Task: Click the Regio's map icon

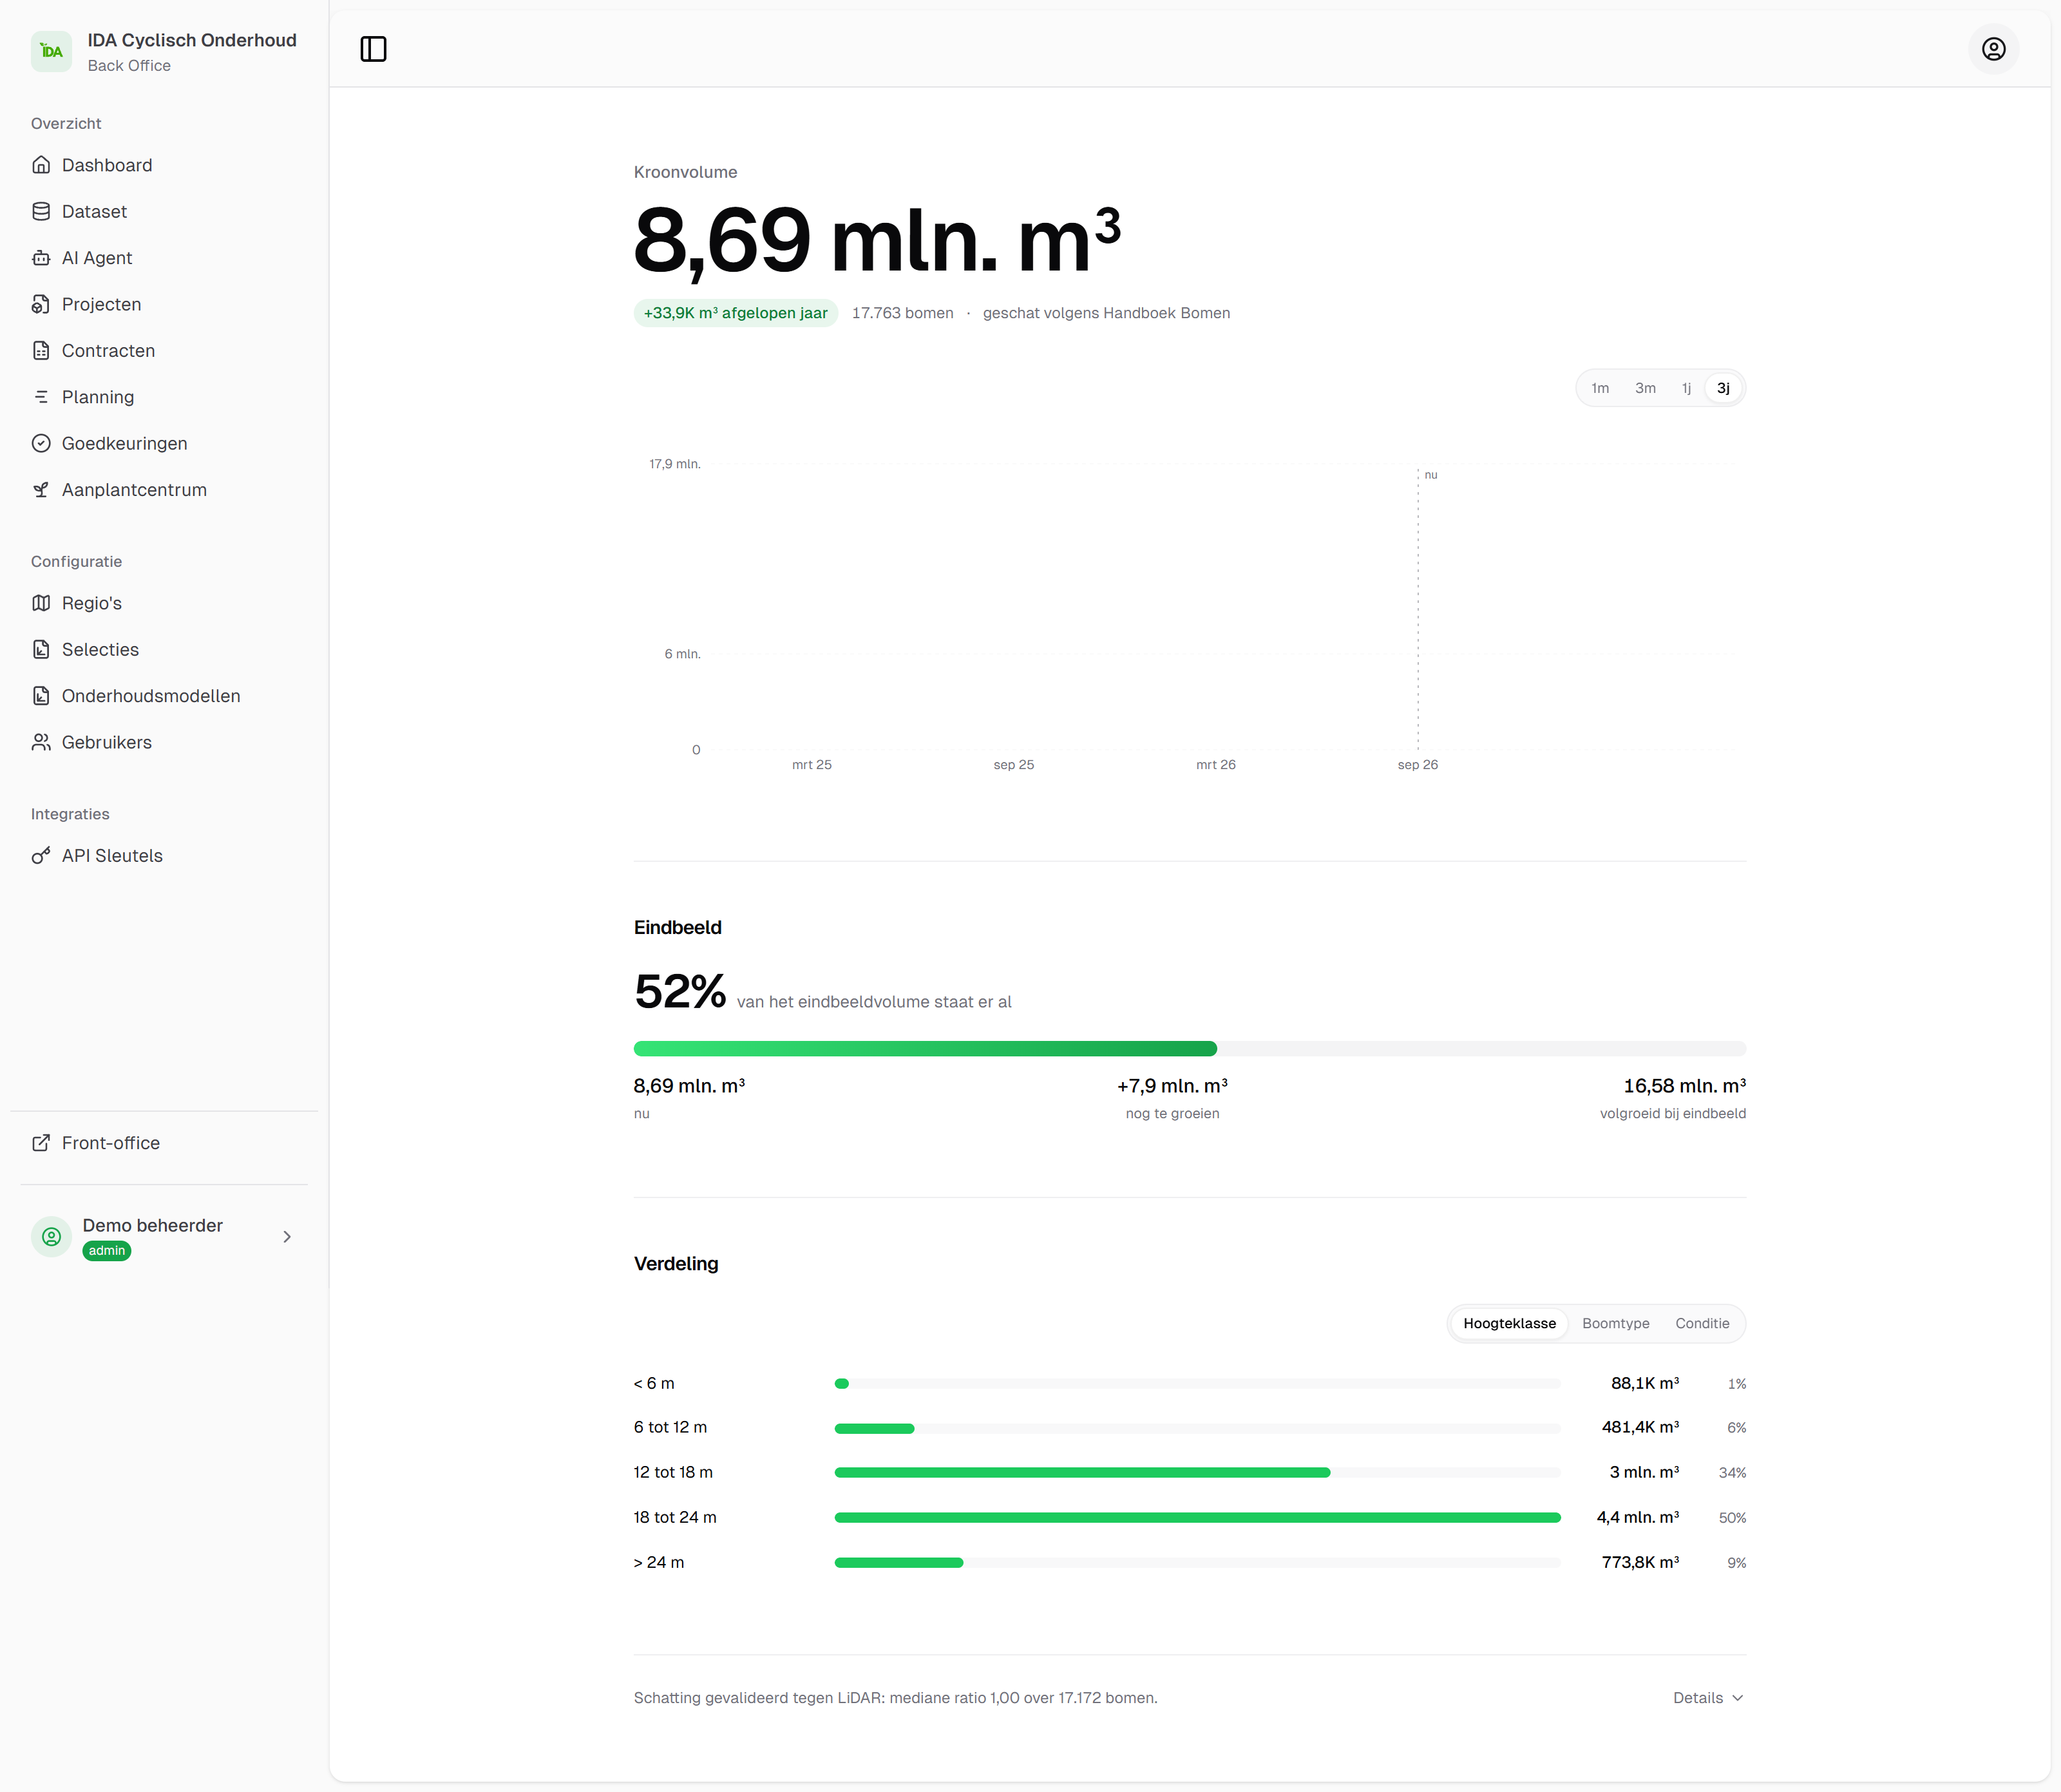Action: pos(41,603)
